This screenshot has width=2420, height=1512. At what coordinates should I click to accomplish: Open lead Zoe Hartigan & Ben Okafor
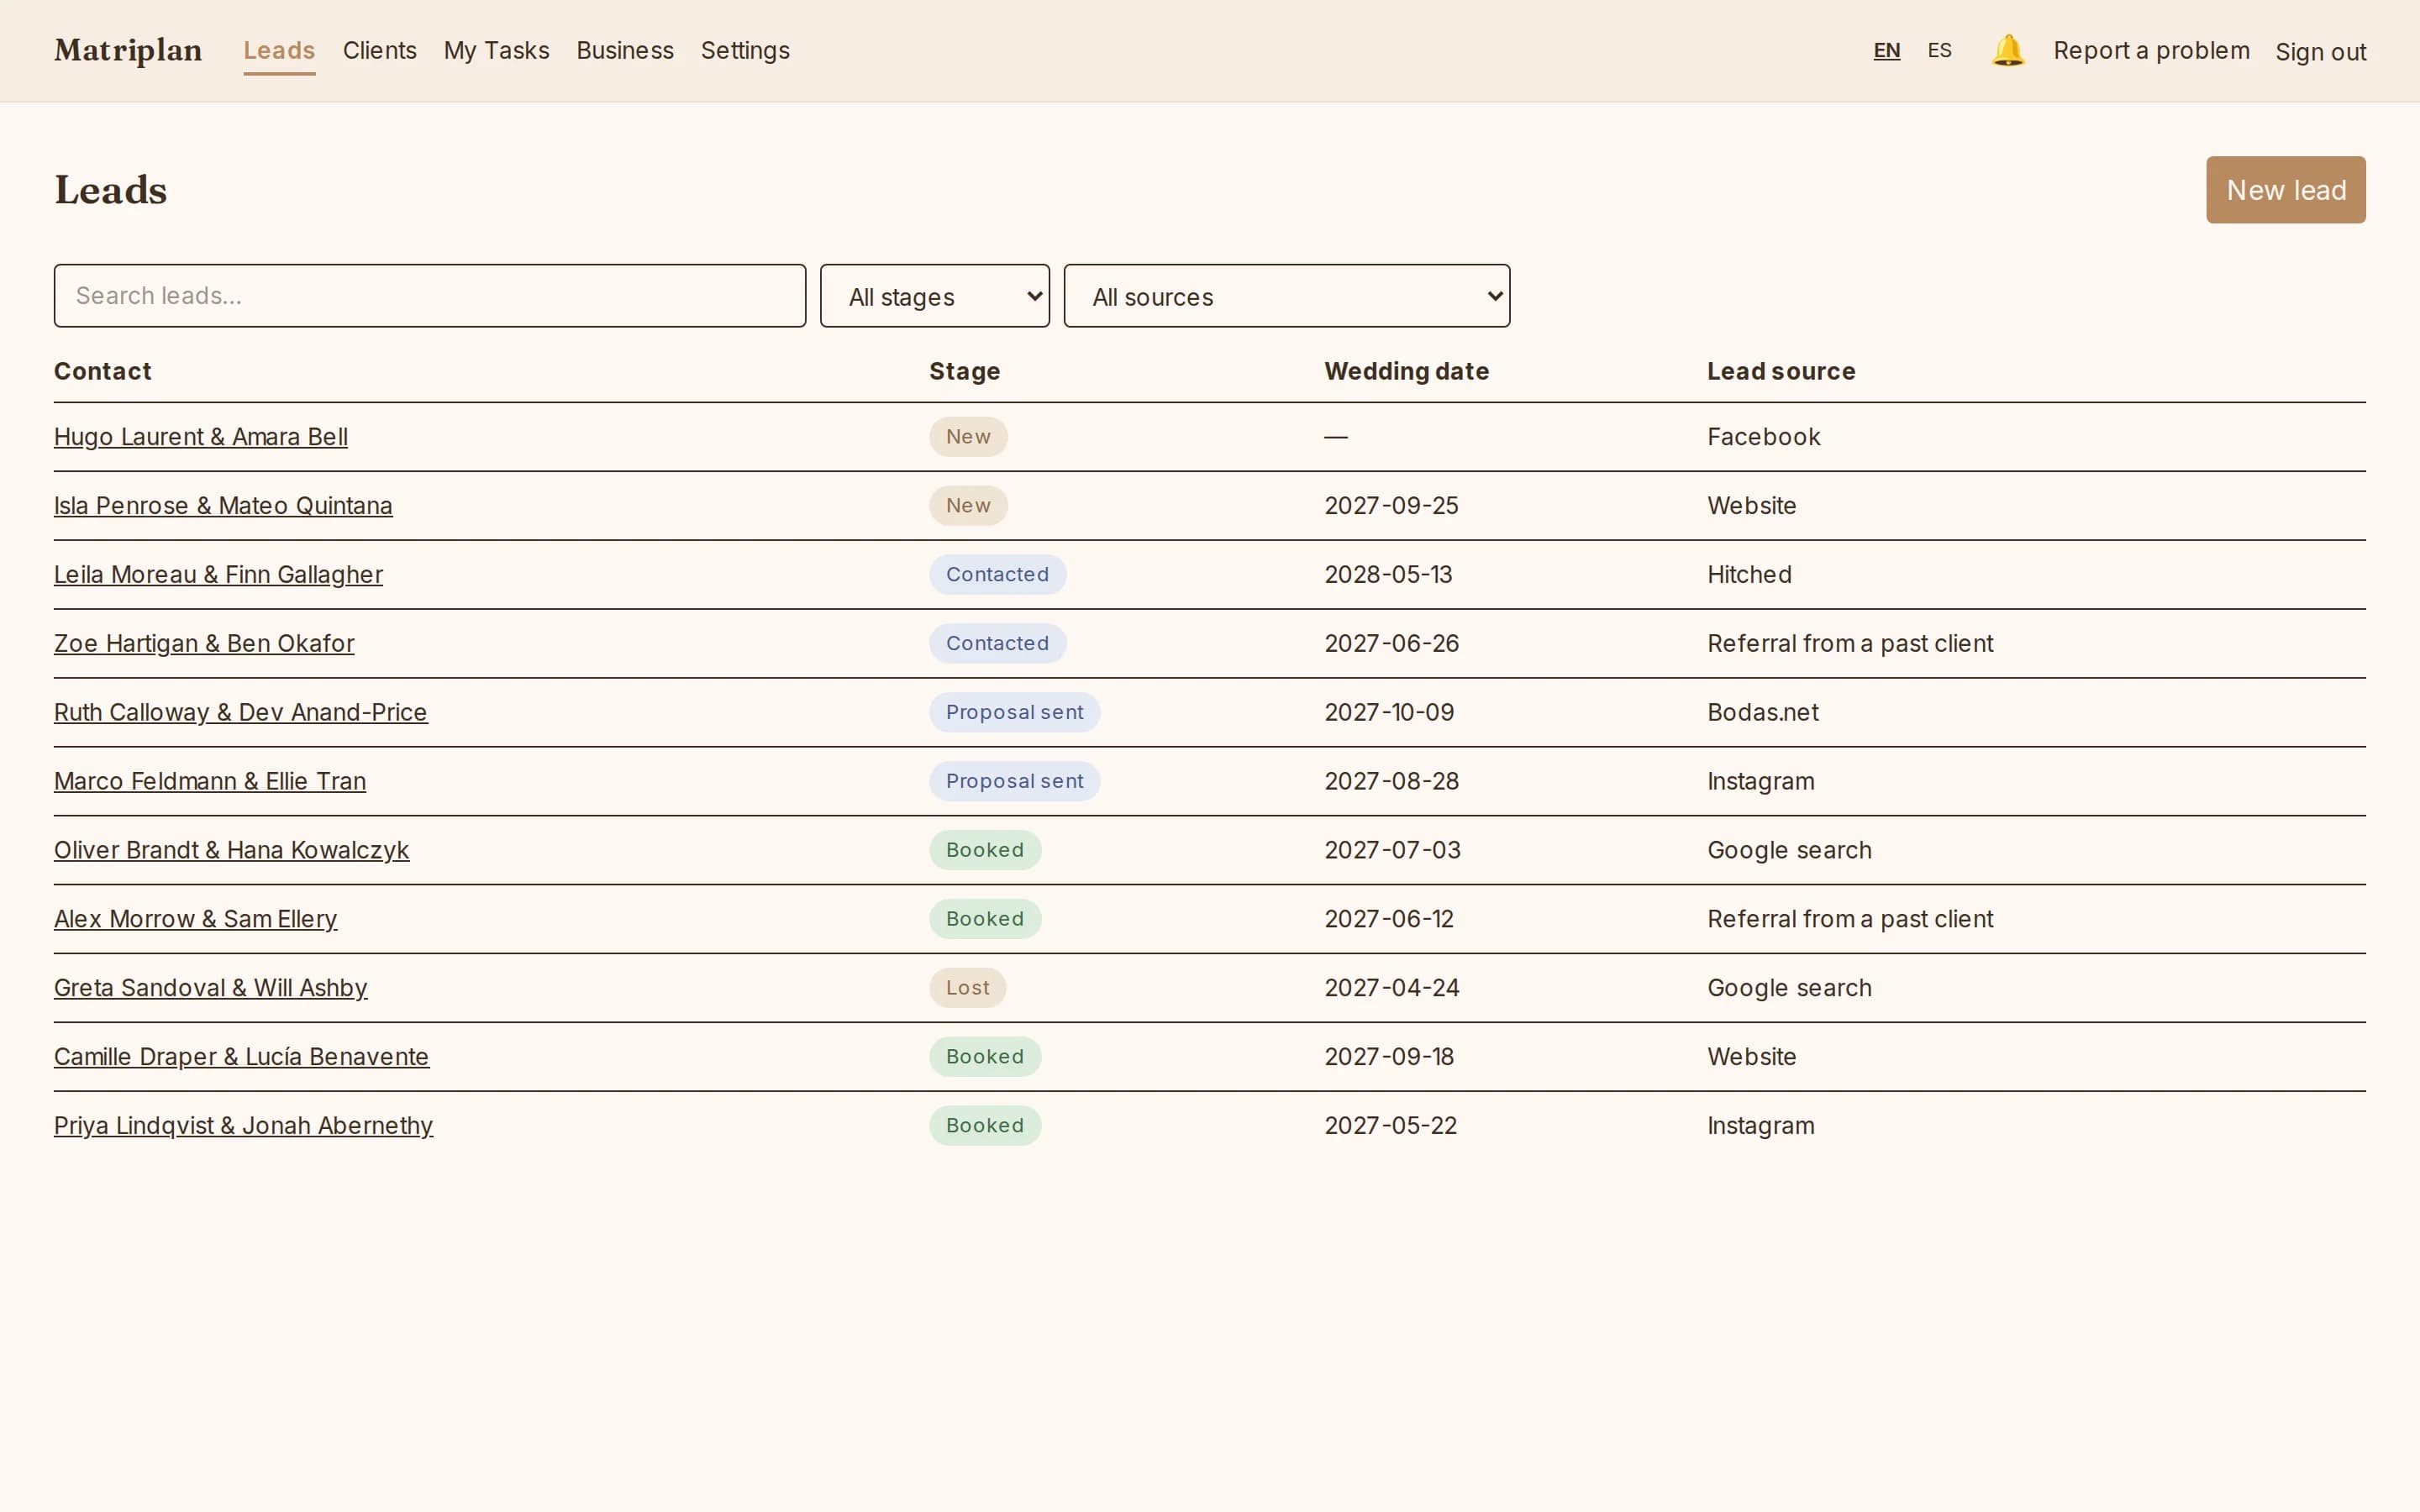(x=204, y=644)
